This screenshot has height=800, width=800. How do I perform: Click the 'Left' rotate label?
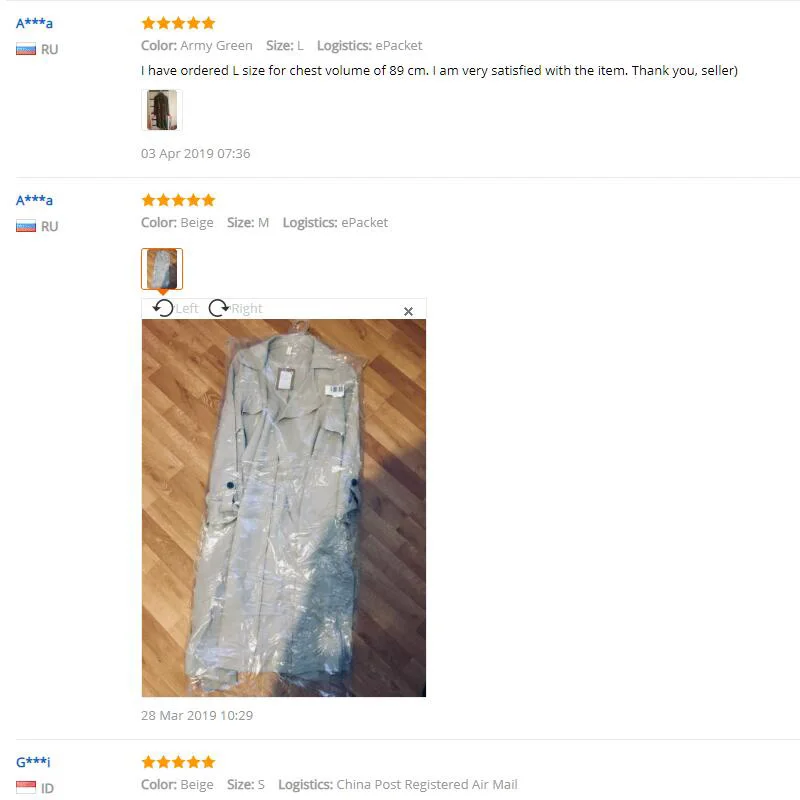tap(187, 309)
